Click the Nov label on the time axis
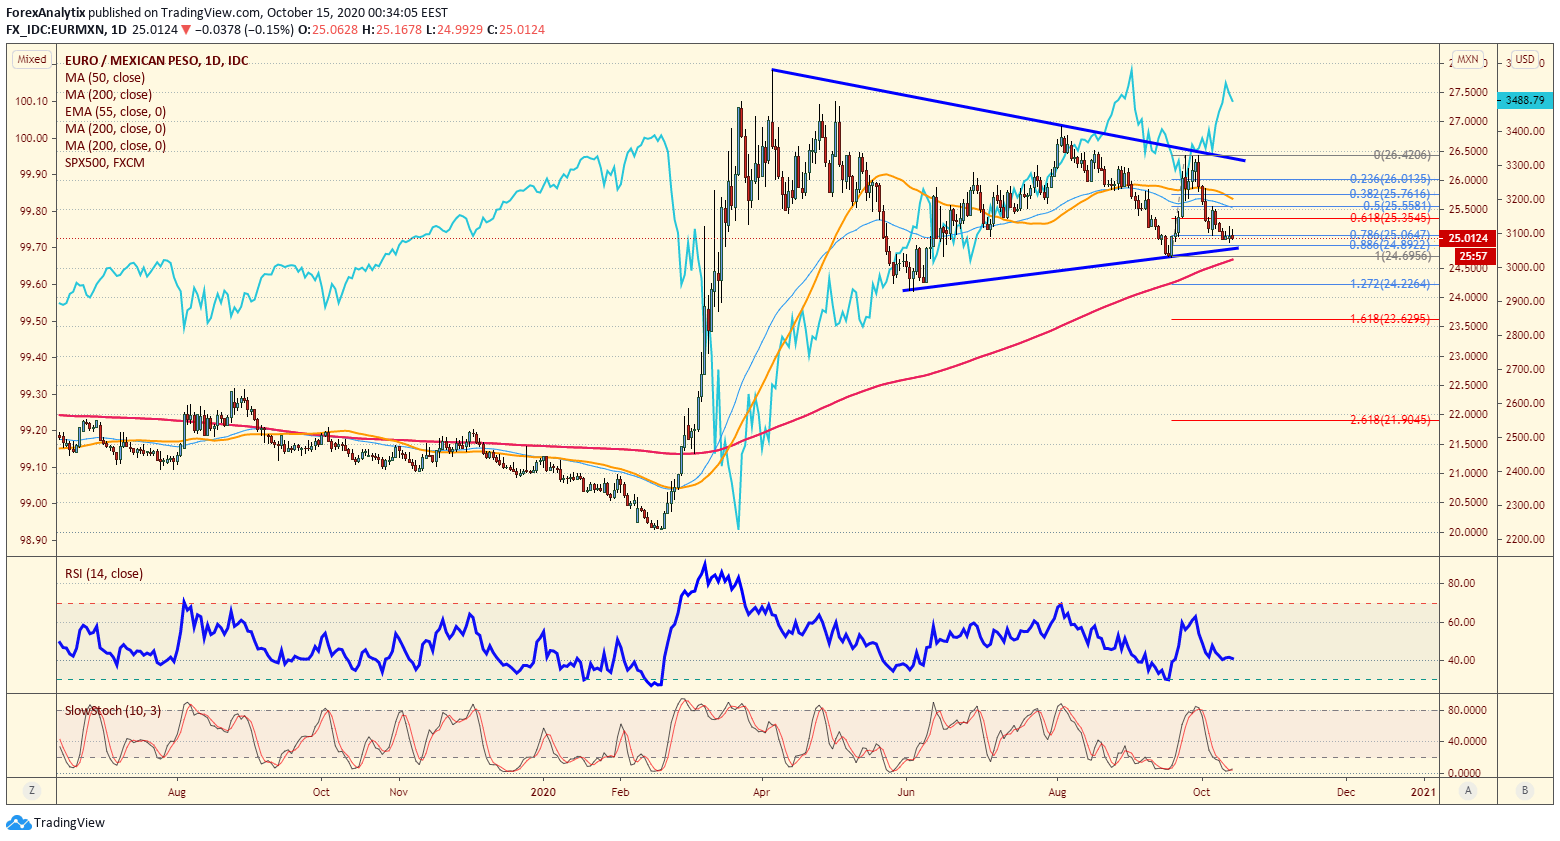The width and height of the screenshot is (1560, 841). pos(399,792)
